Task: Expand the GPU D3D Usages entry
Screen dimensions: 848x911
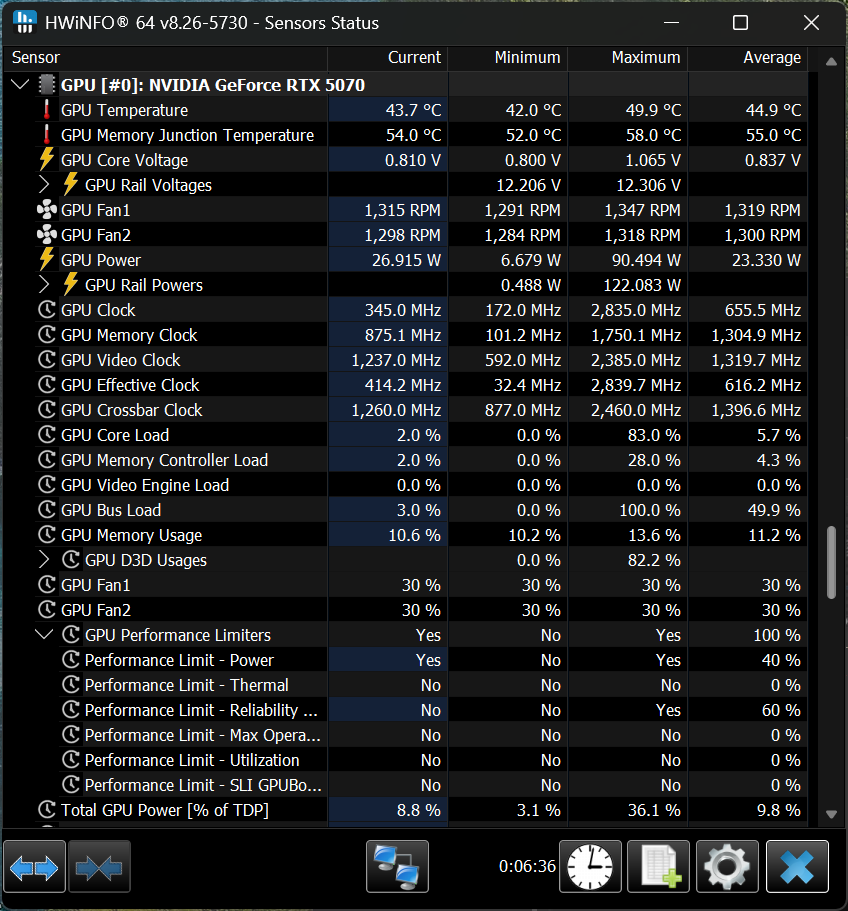Action: tap(44, 560)
